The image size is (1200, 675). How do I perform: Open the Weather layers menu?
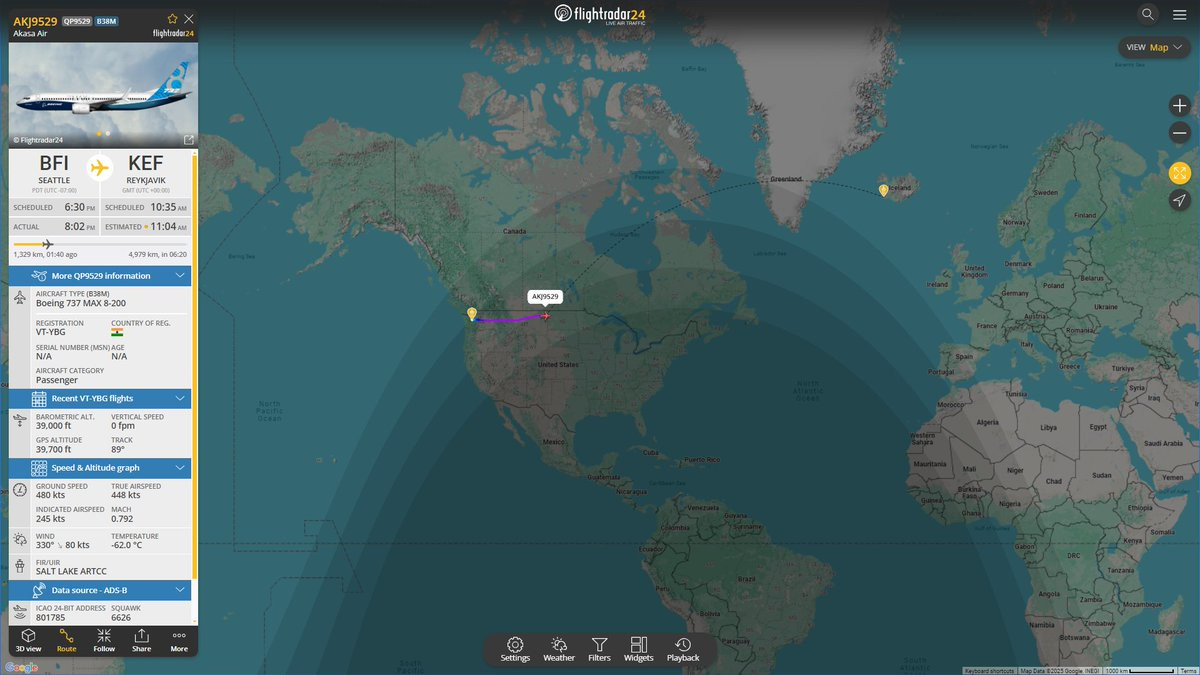[x=559, y=649]
